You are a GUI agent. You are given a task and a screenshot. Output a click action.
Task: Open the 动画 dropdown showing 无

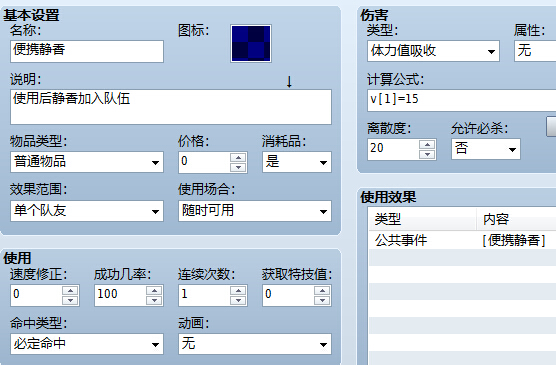pos(255,344)
